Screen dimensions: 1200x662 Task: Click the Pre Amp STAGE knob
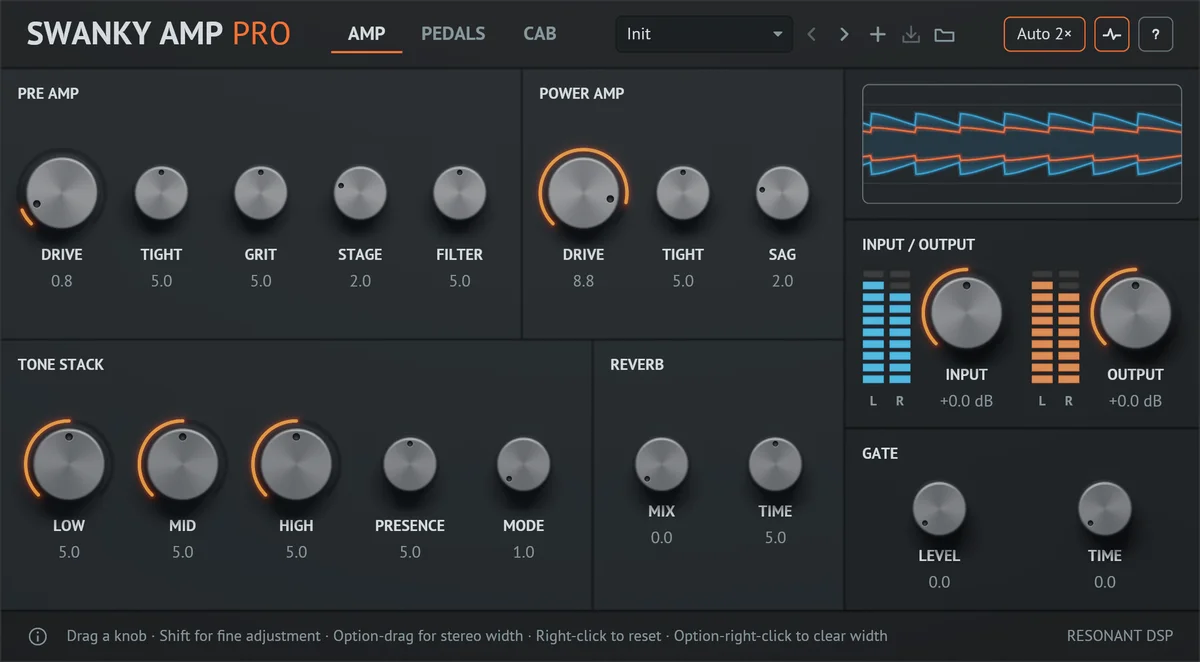pos(360,193)
